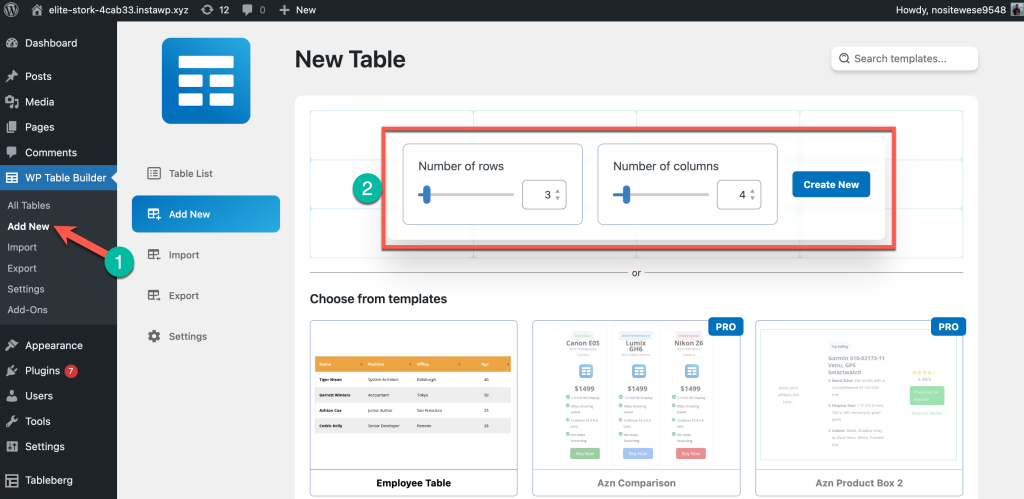
Task: Click the WordPress logo icon
Action: (12, 10)
